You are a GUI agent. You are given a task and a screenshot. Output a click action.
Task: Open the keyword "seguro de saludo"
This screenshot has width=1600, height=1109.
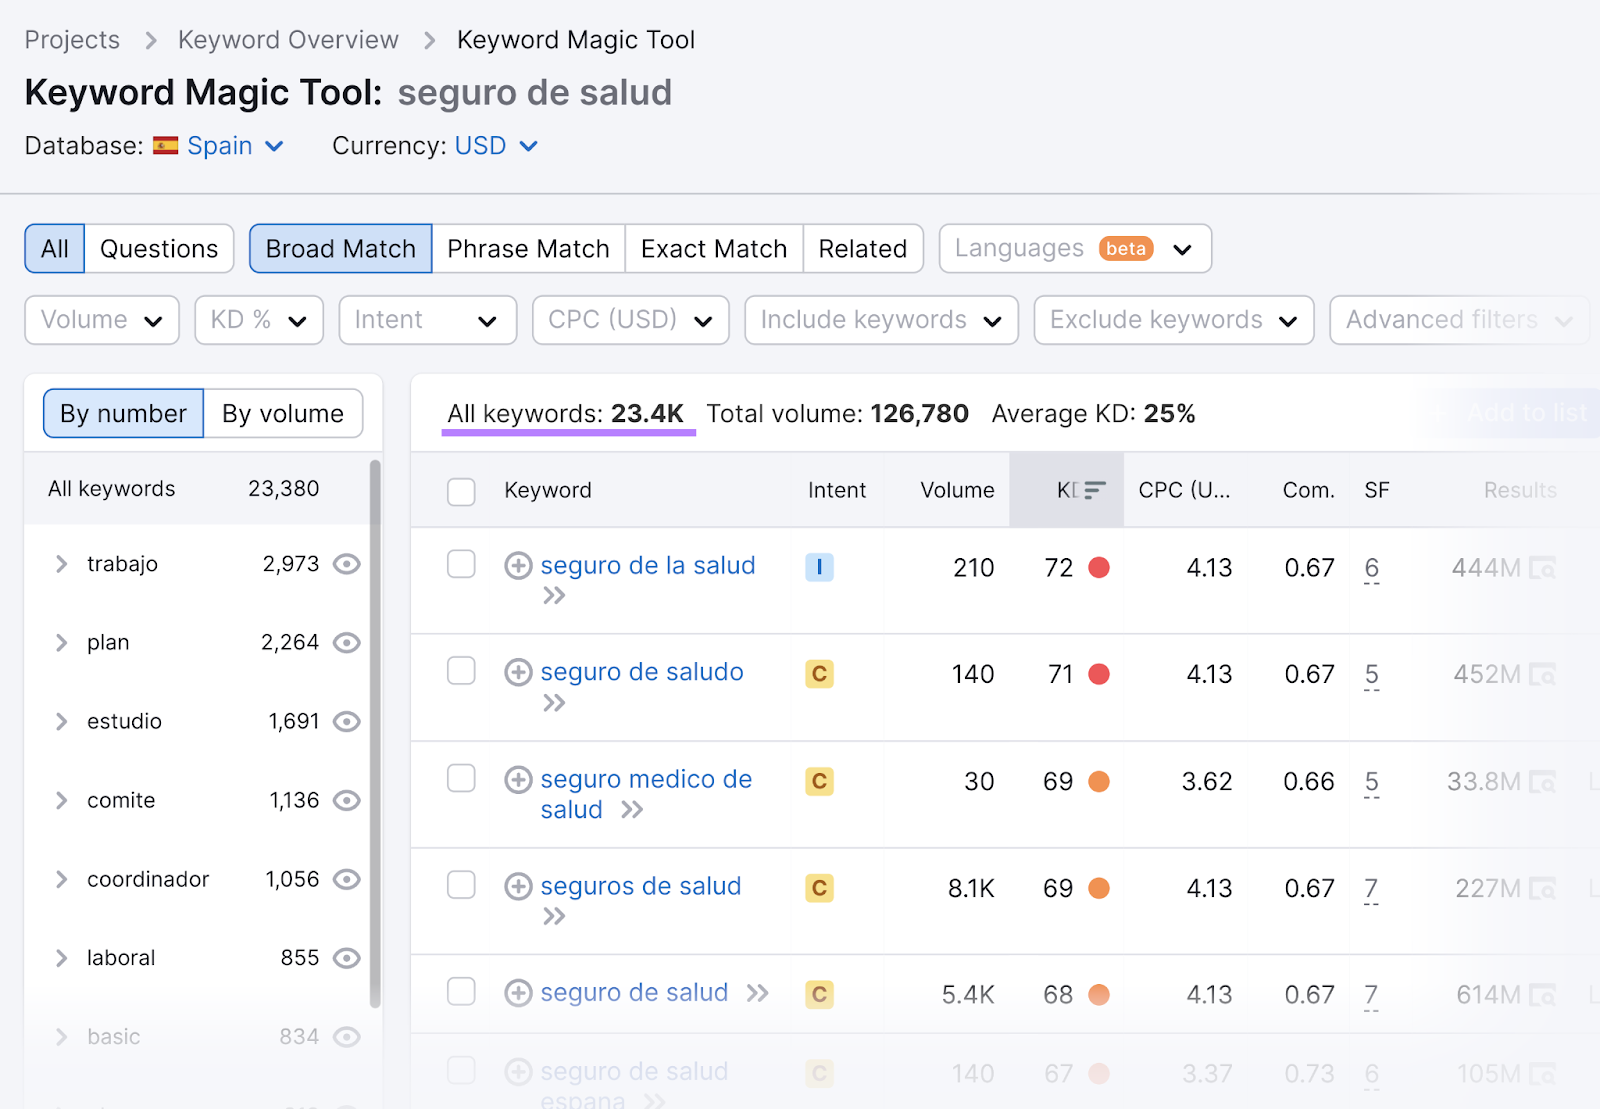(642, 671)
